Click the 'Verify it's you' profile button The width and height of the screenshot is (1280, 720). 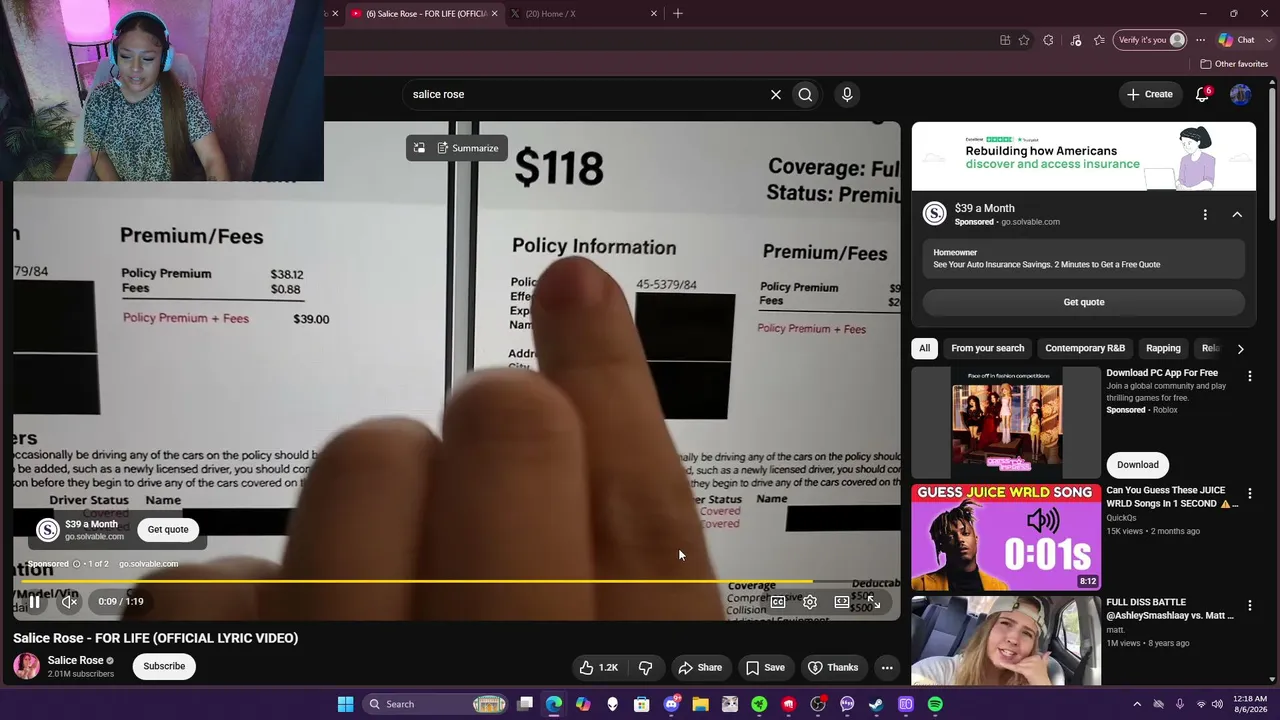point(1151,40)
